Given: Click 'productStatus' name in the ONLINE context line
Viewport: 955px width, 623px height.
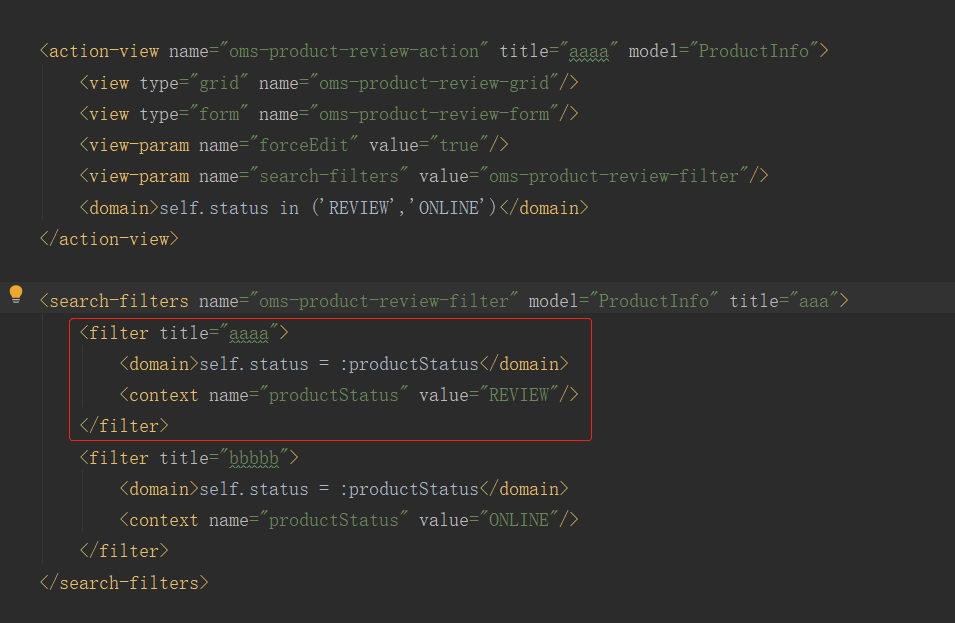Looking at the screenshot, I should [x=334, y=520].
